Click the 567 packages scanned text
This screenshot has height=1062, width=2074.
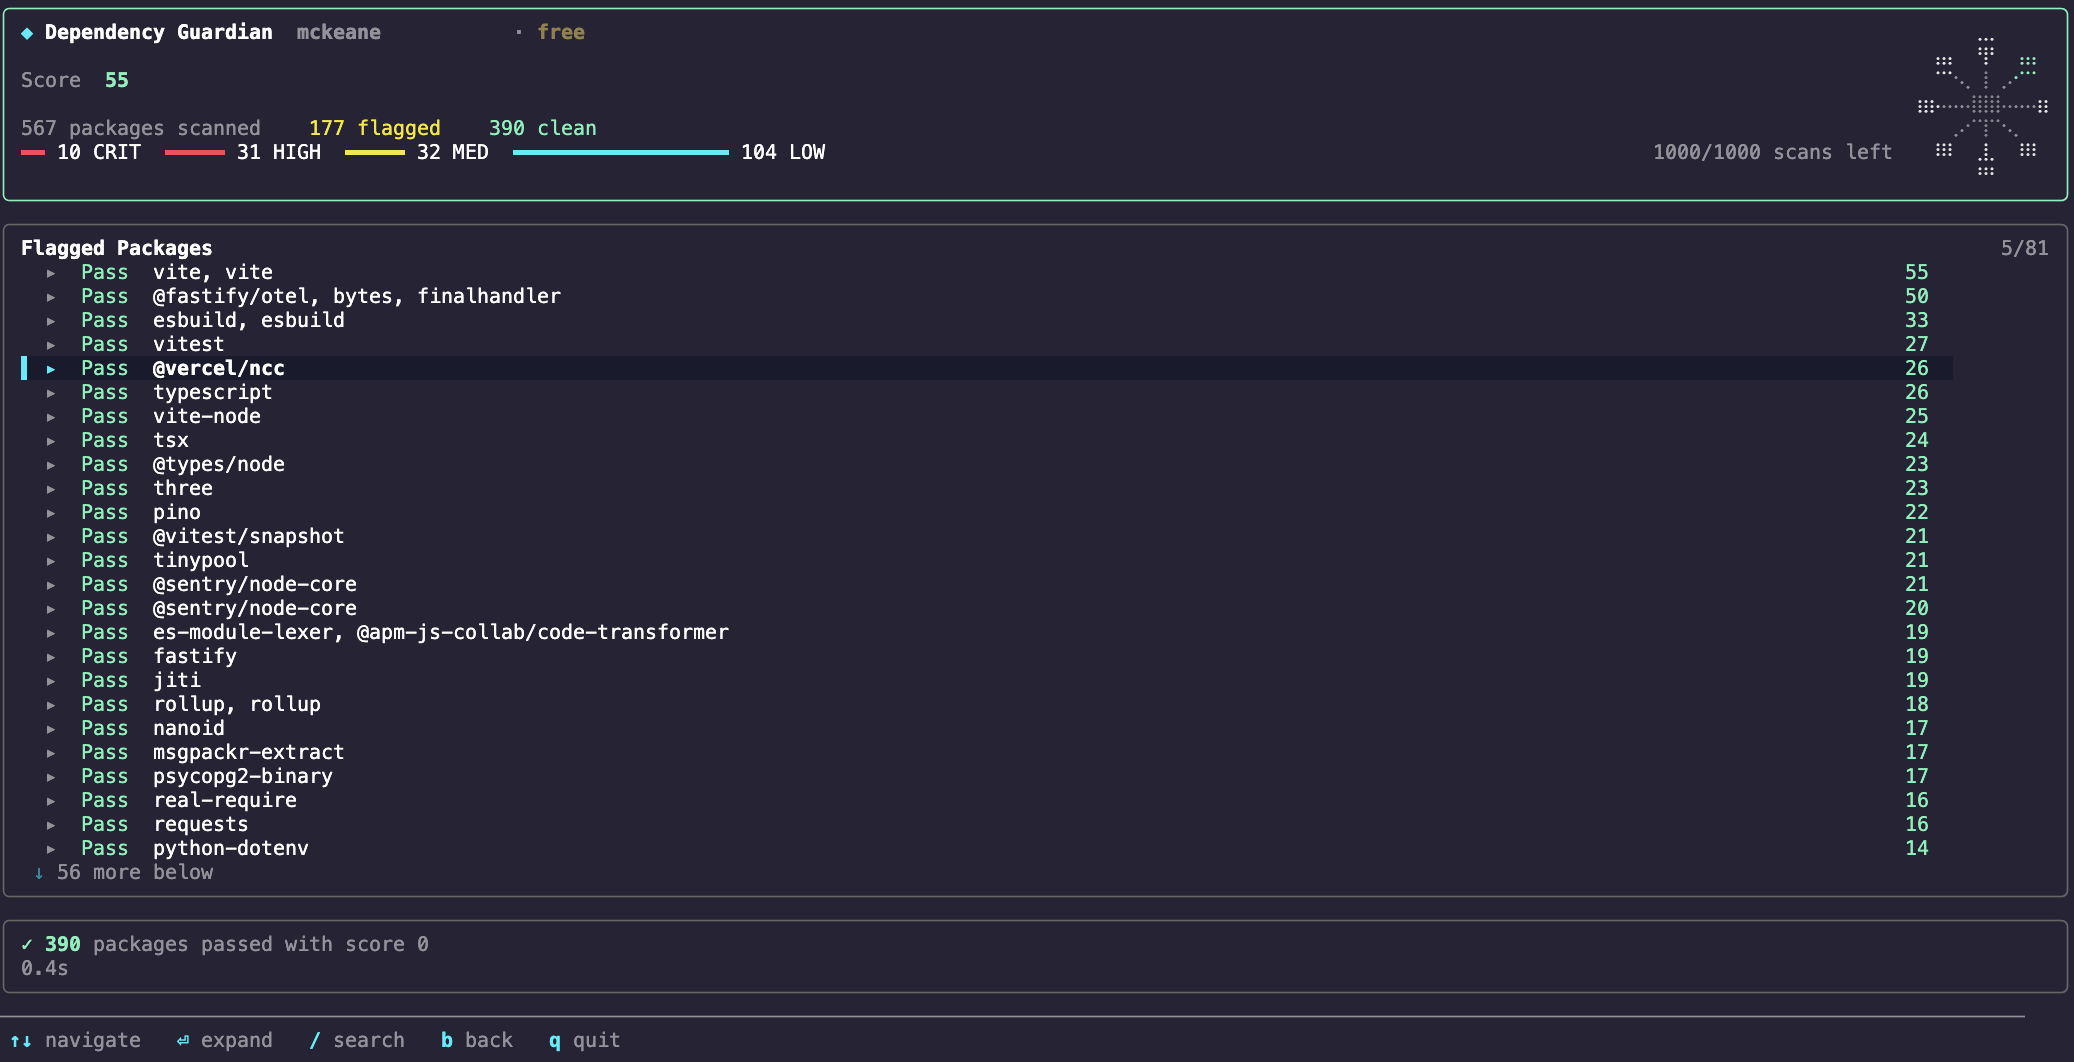click(x=141, y=128)
